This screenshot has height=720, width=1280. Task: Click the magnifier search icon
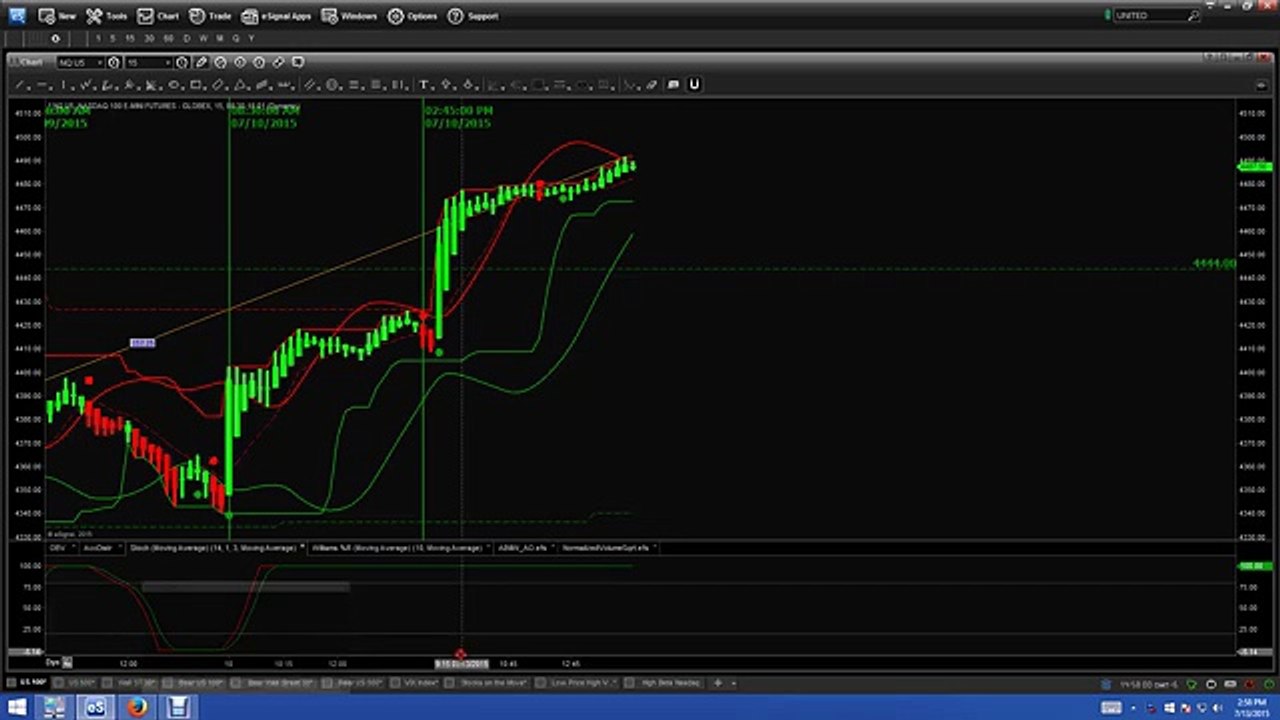1193,16
